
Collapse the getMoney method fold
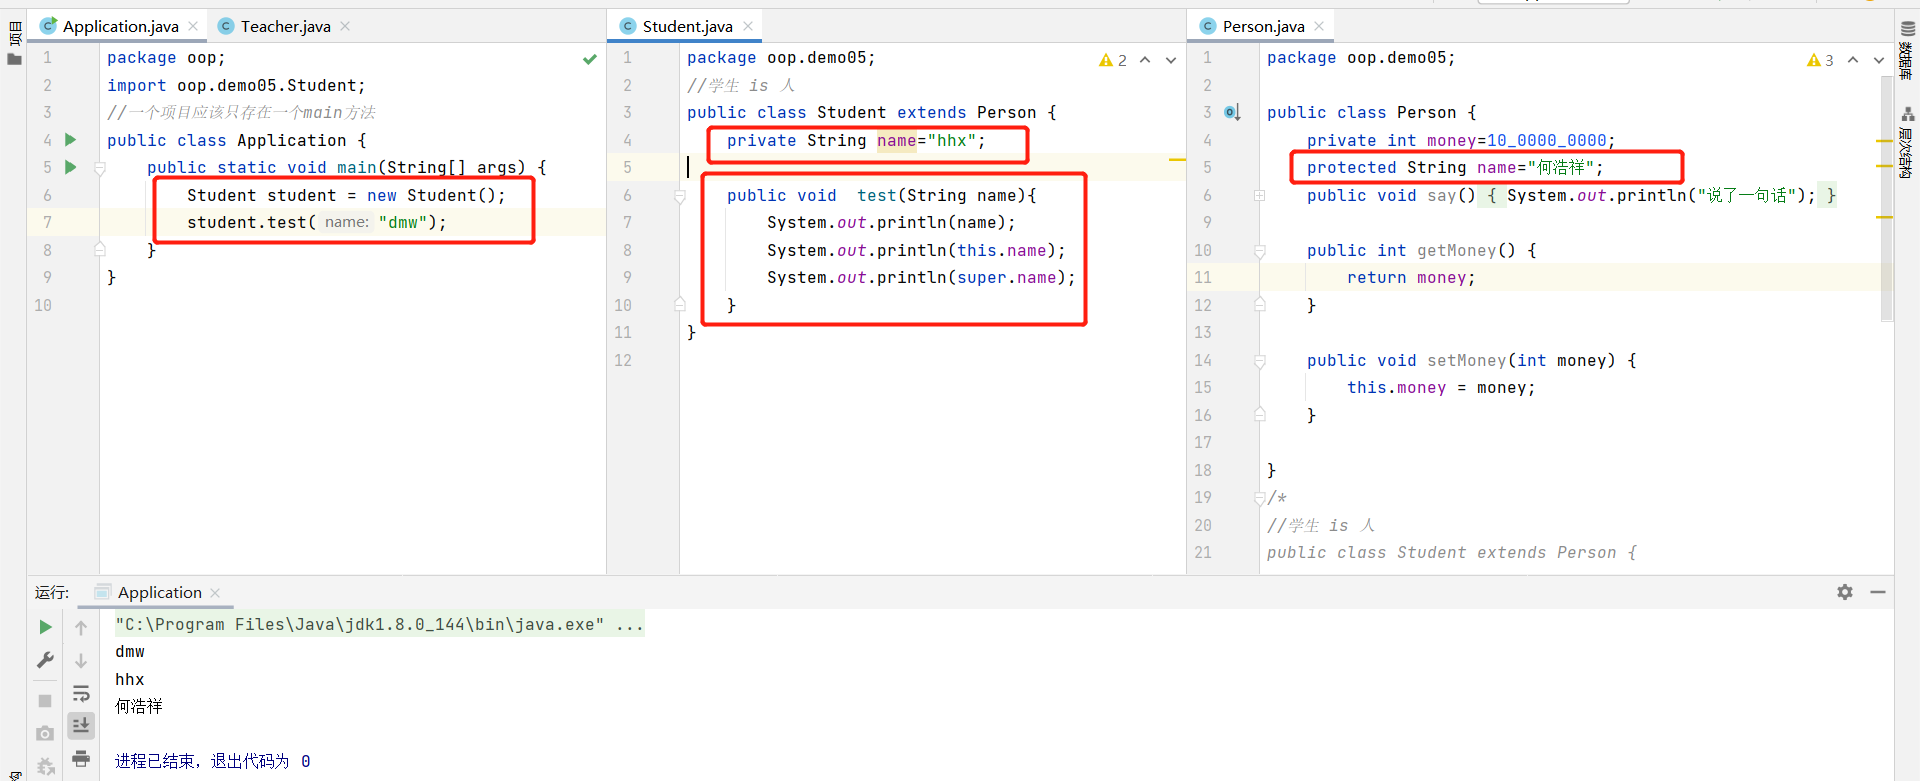click(x=1260, y=251)
